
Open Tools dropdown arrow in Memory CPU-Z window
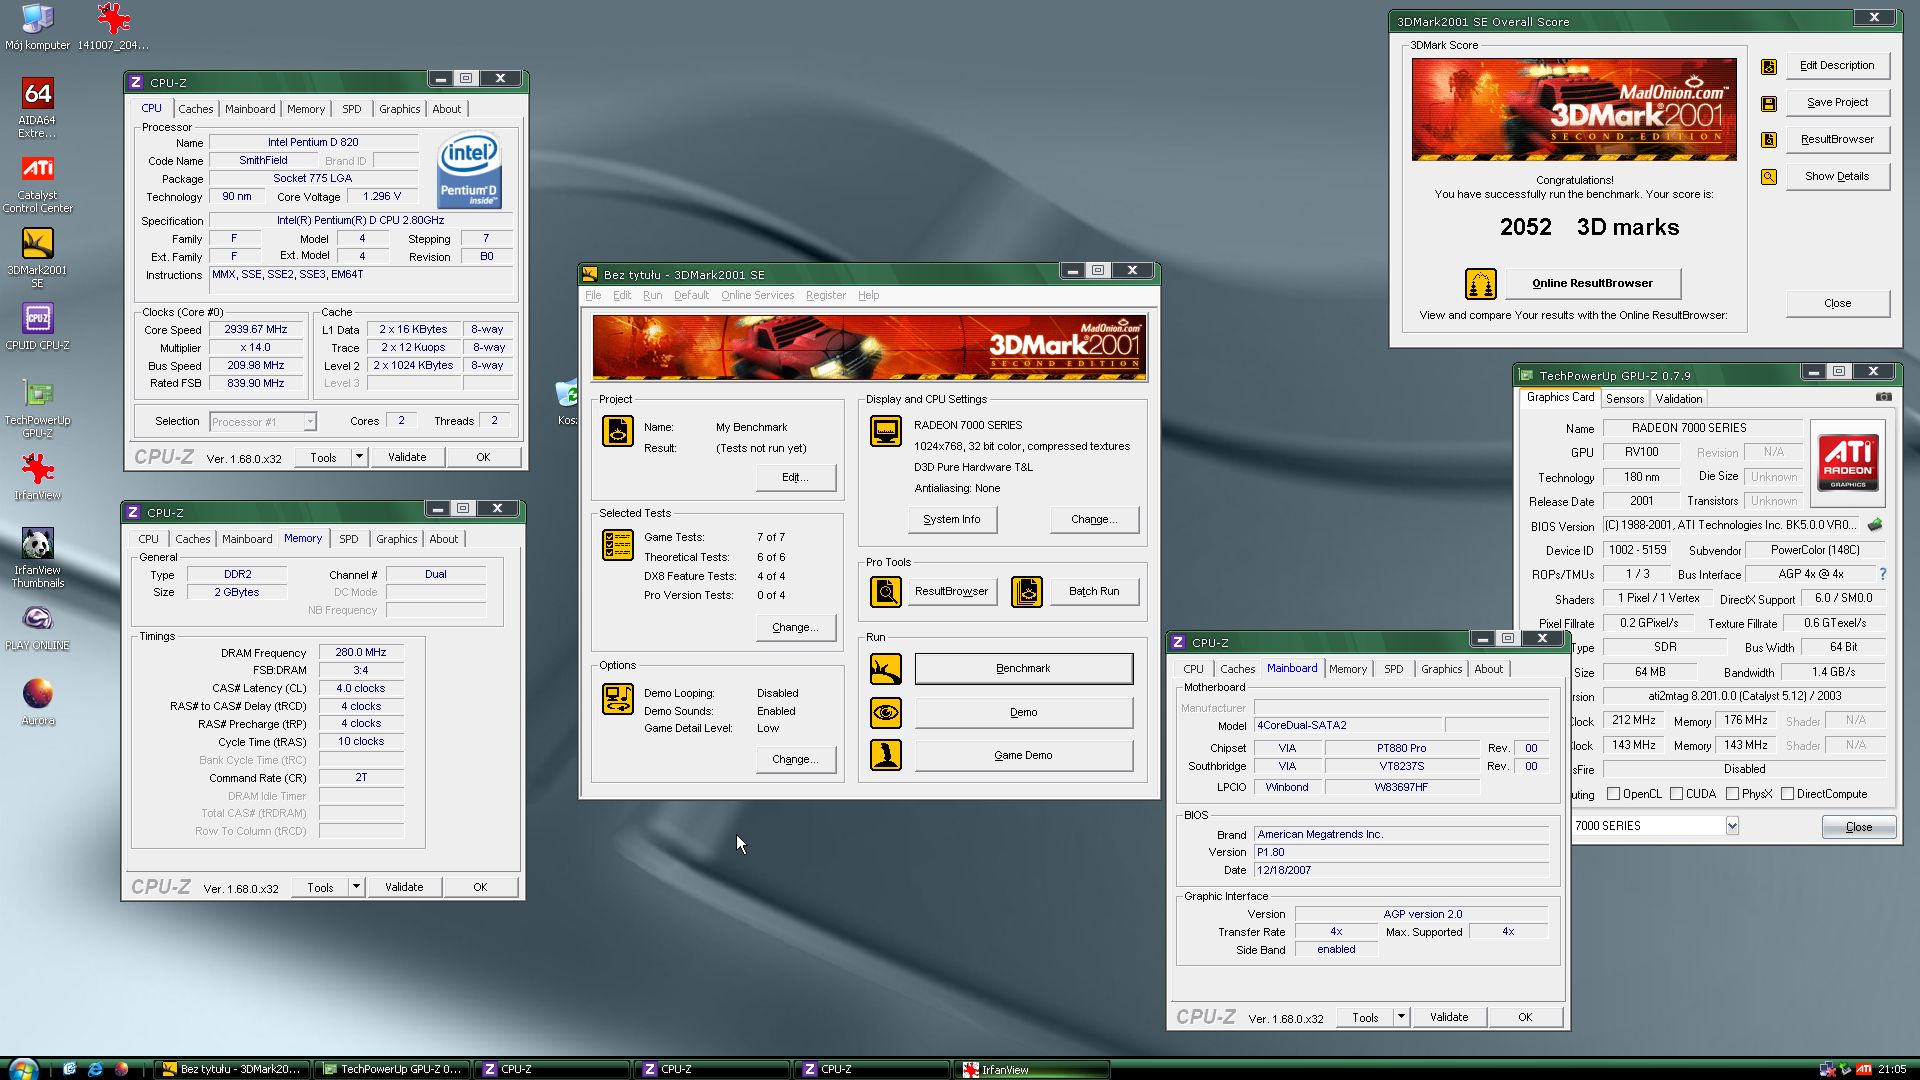coord(356,887)
